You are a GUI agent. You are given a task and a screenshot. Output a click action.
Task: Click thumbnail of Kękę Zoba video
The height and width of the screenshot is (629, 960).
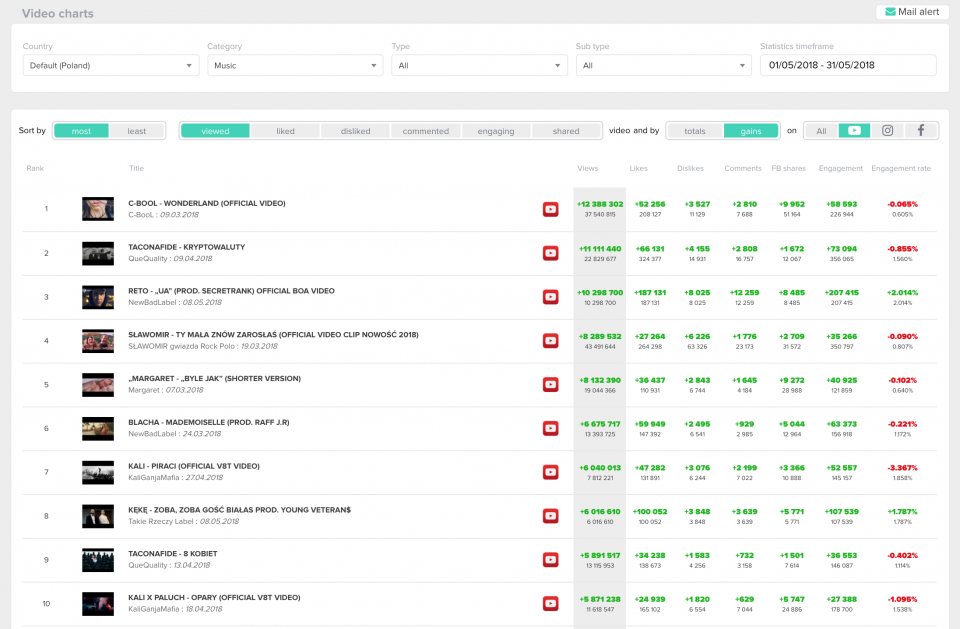[98, 516]
